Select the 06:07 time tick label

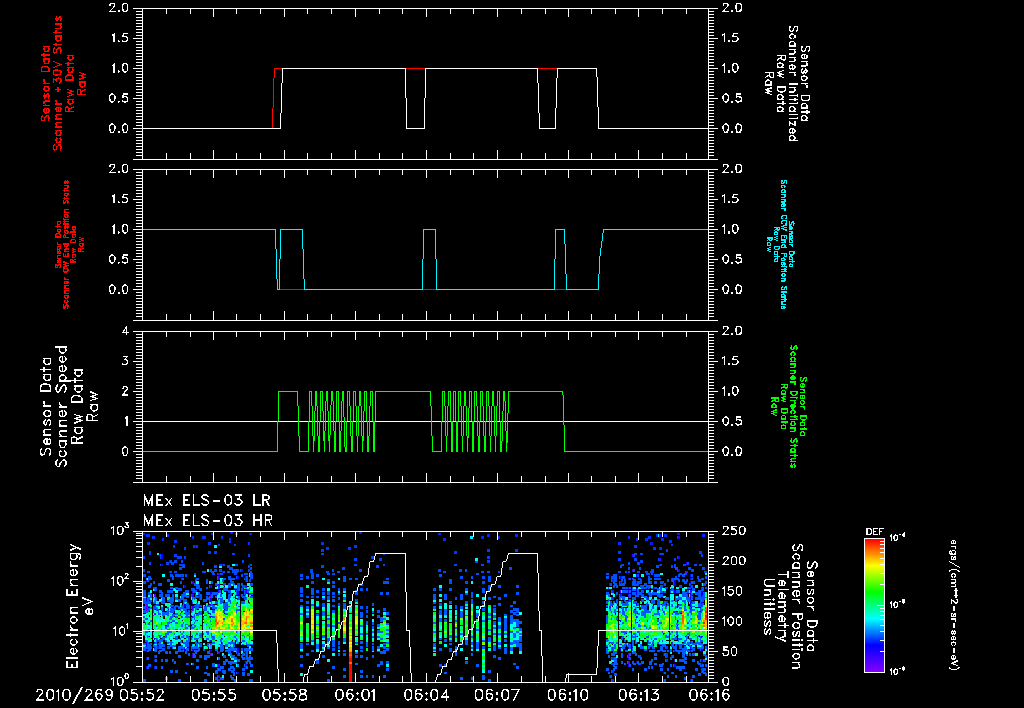[497, 695]
